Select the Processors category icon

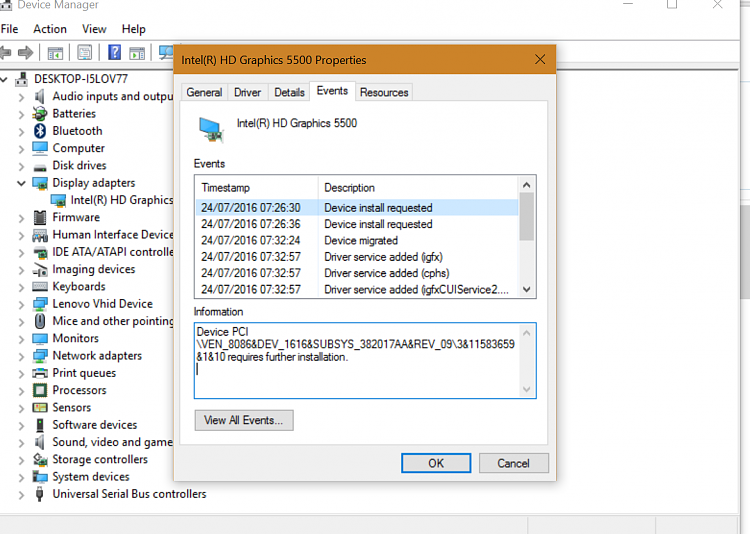40,390
